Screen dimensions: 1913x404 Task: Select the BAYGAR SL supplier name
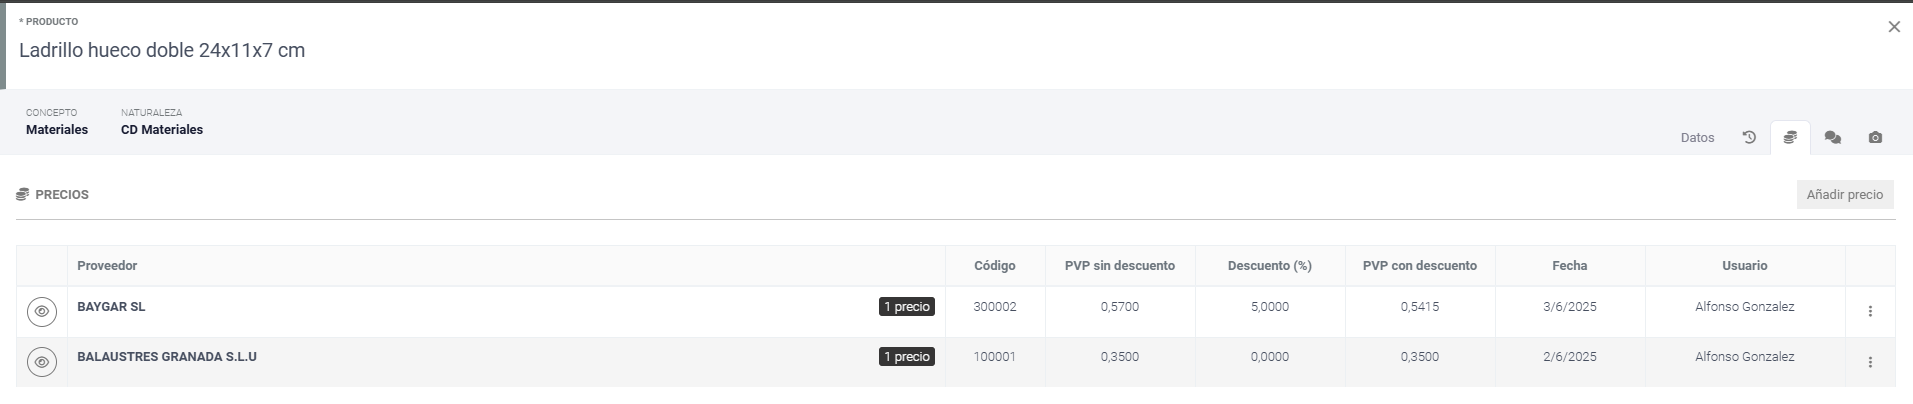pos(111,307)
